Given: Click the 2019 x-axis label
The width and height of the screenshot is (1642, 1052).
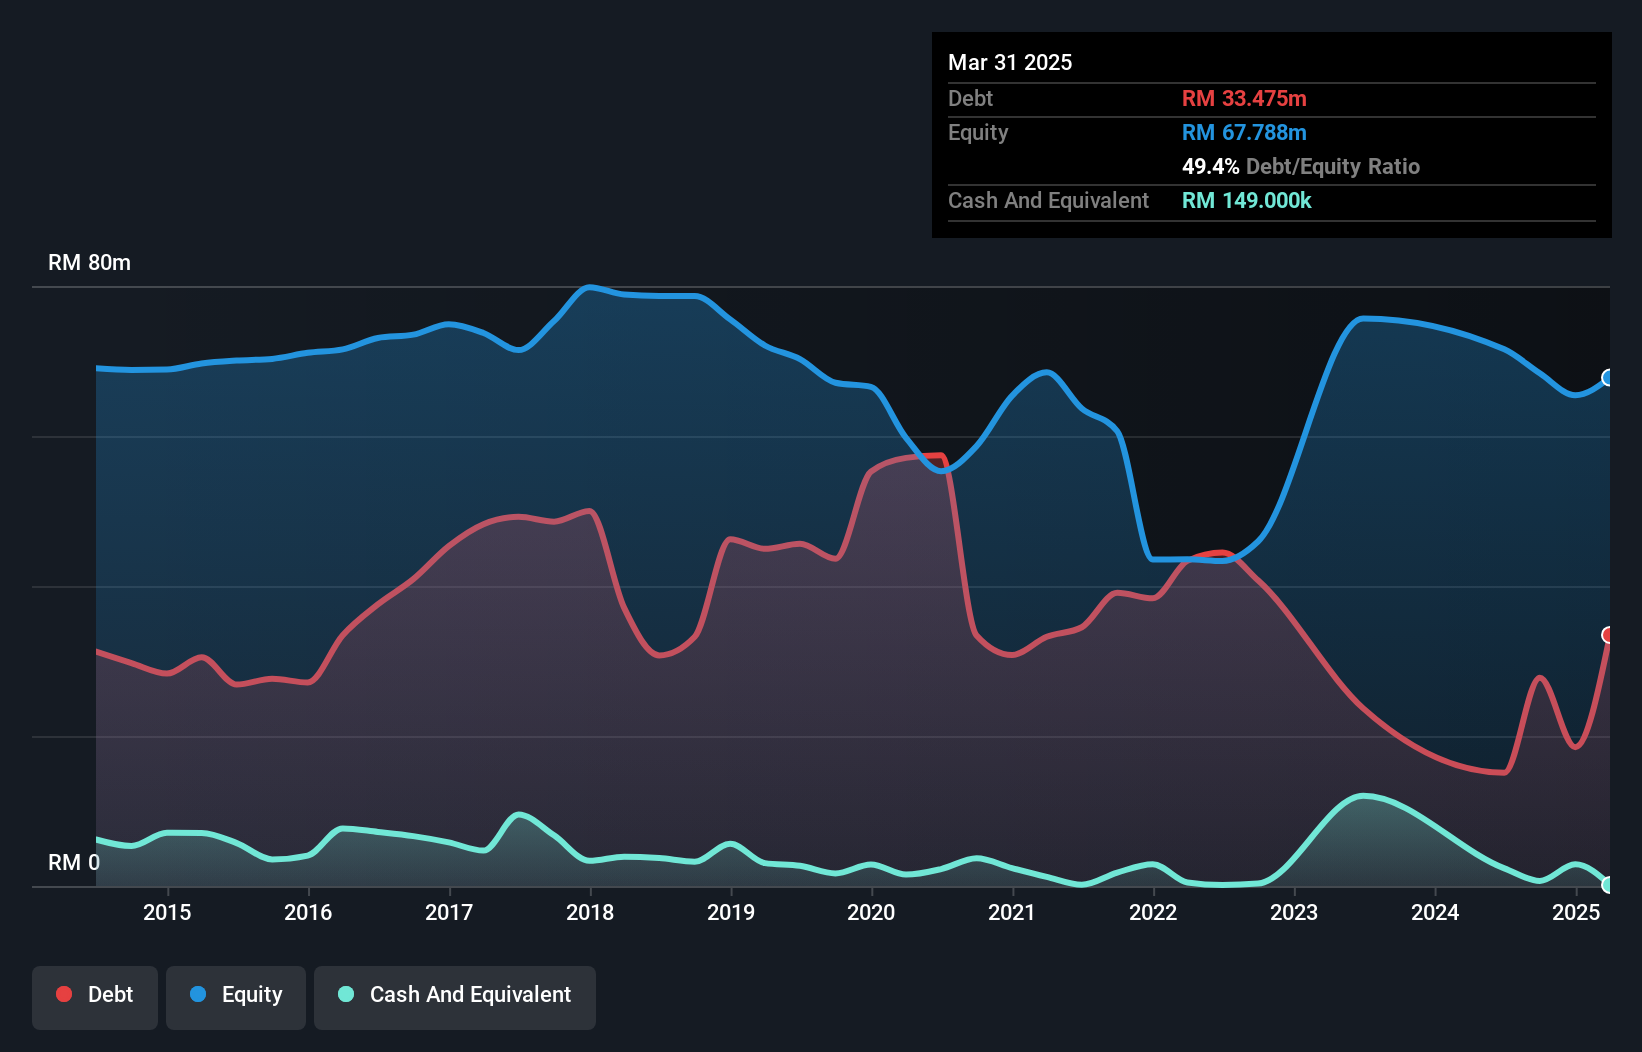Looking at the screenshot, I should coord(731,912).
